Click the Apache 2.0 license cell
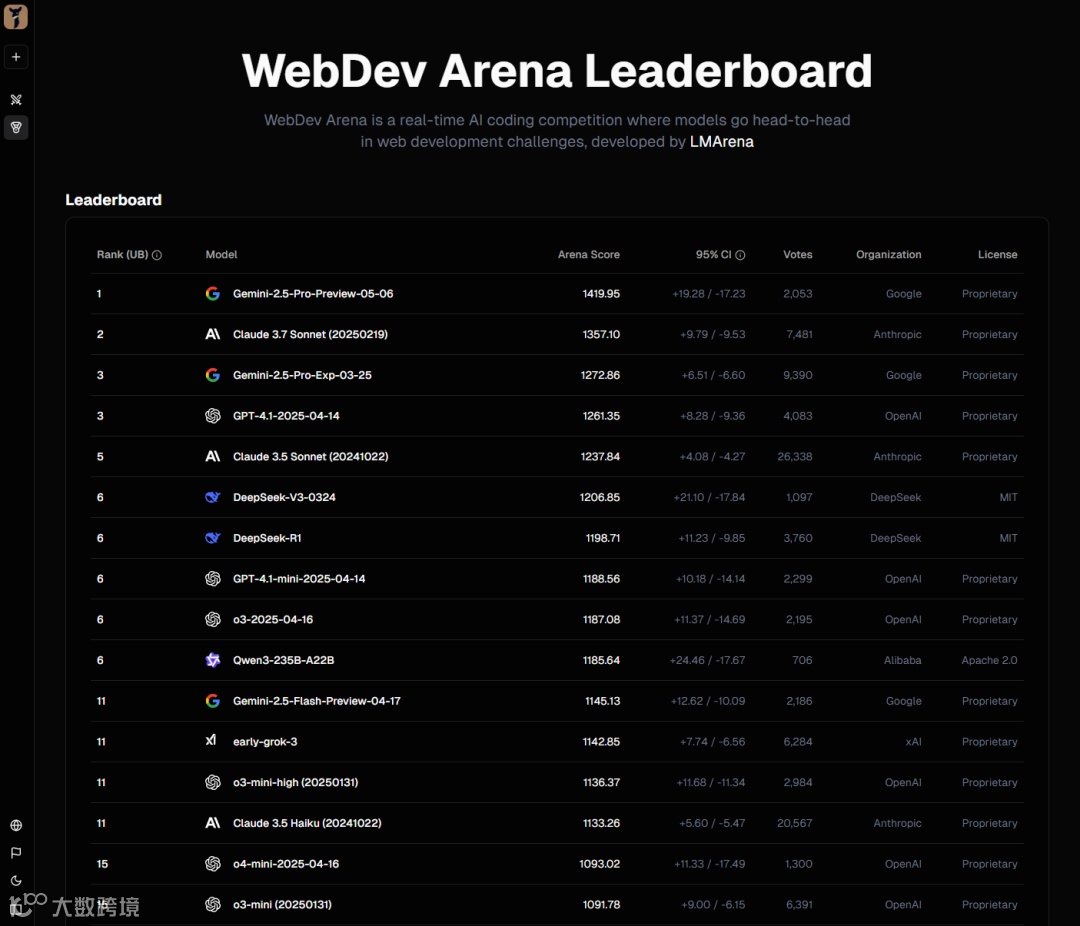The height and width of the screenshot is (926, 1080). [x=989, y=660]
